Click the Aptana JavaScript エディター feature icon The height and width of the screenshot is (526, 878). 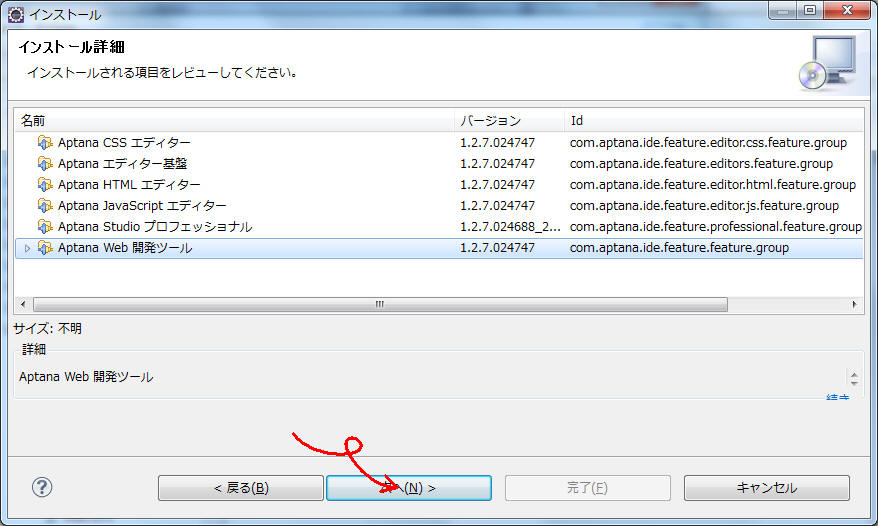pos(44,206)
